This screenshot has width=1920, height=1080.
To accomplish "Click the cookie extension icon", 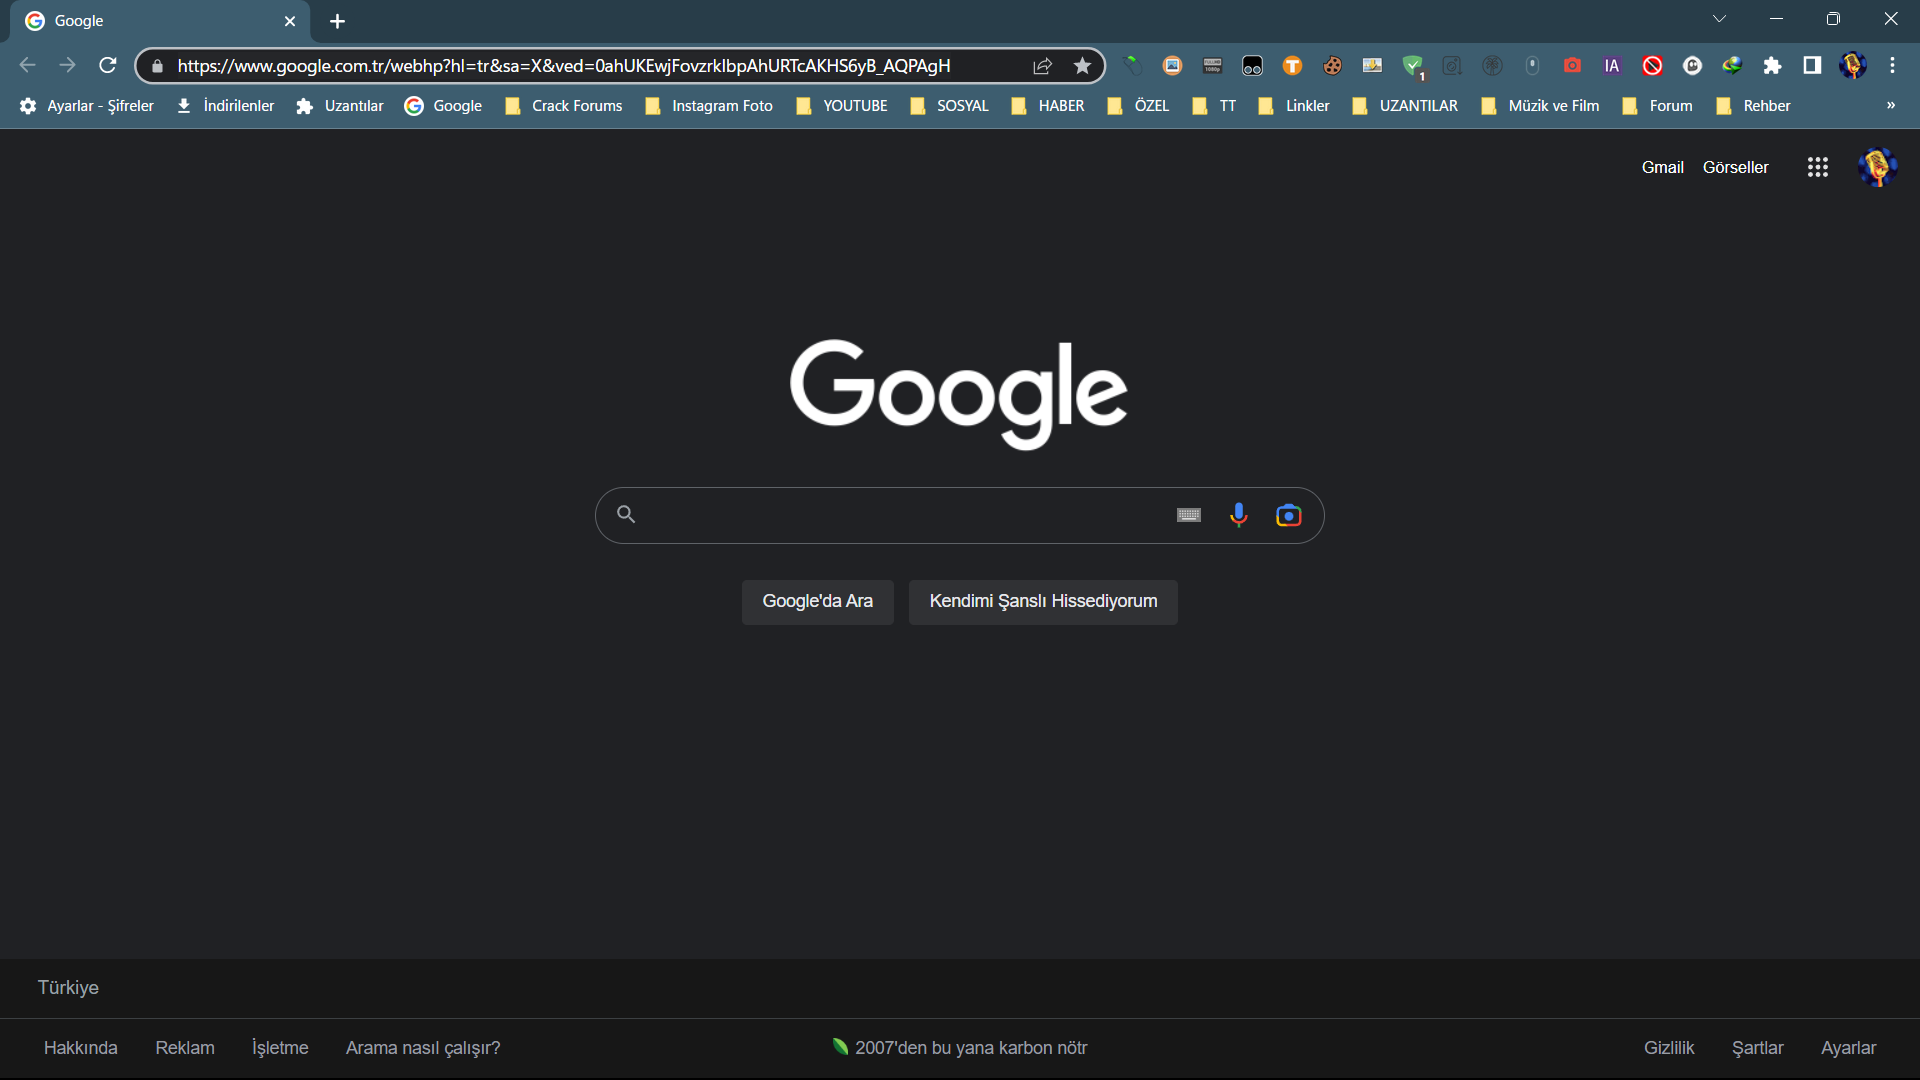I will [x=1332, y=66].
